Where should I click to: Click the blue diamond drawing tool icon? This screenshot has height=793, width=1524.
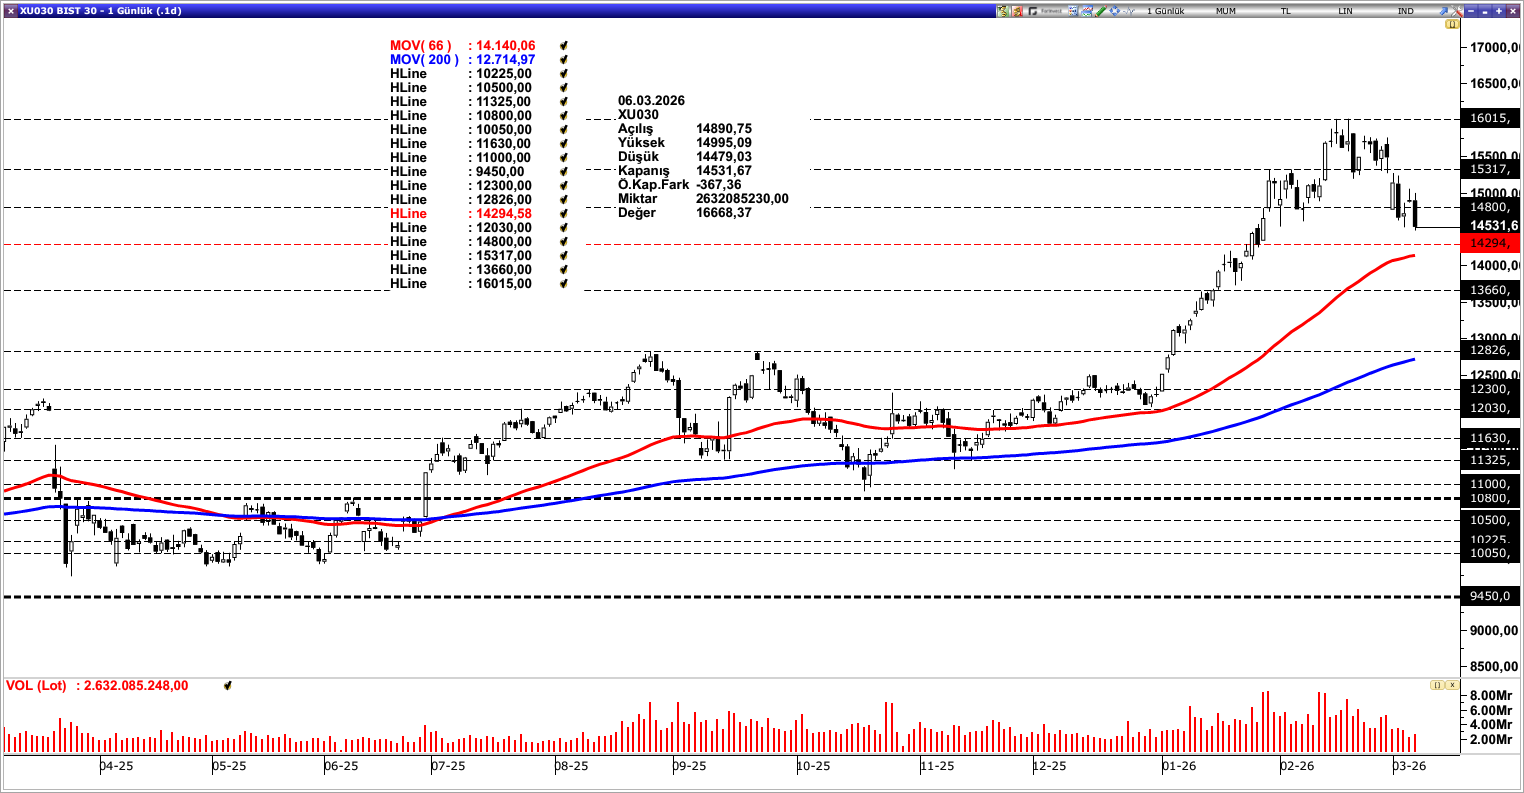1113,9
